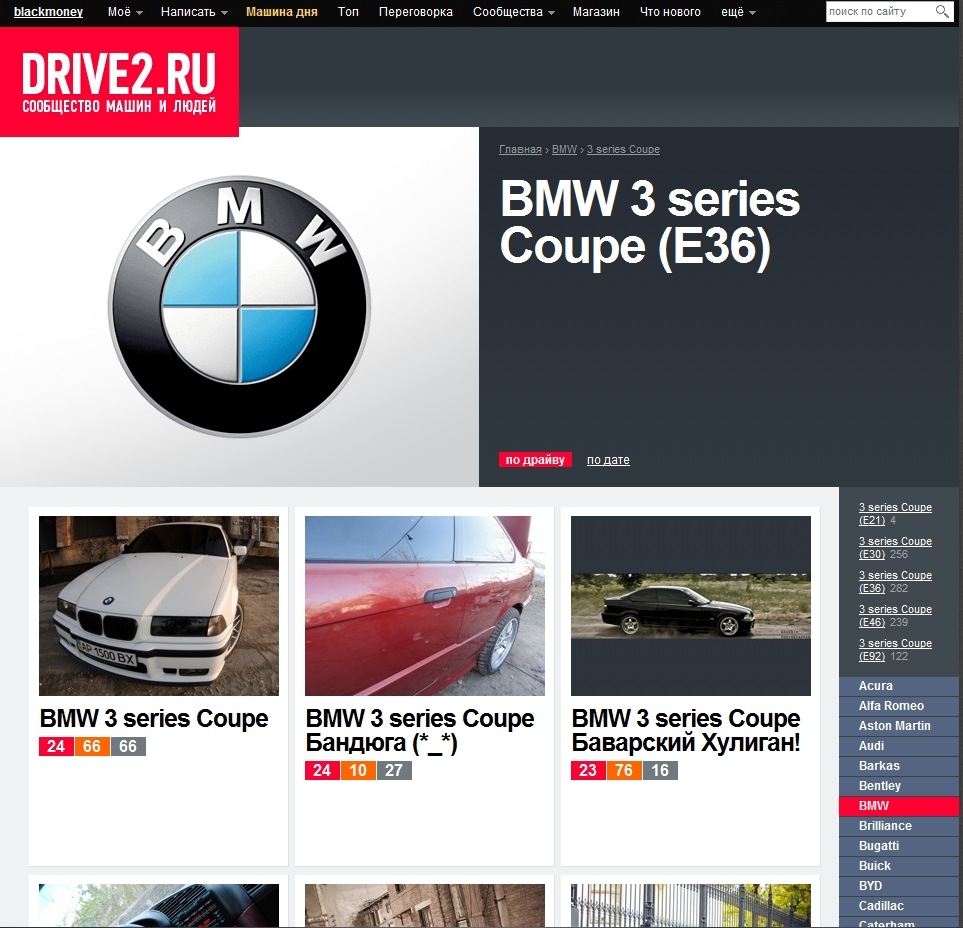Open Машина дня page
963x928 pixels.
(x=282, y=12)
